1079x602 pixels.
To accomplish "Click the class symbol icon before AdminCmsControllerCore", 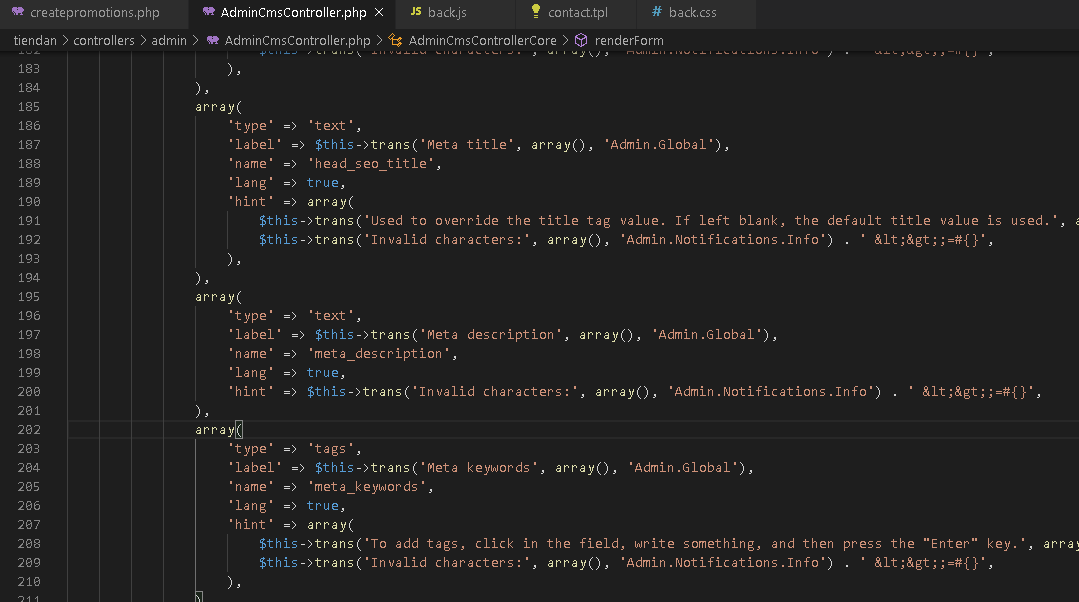I will [x=395, y=41].
